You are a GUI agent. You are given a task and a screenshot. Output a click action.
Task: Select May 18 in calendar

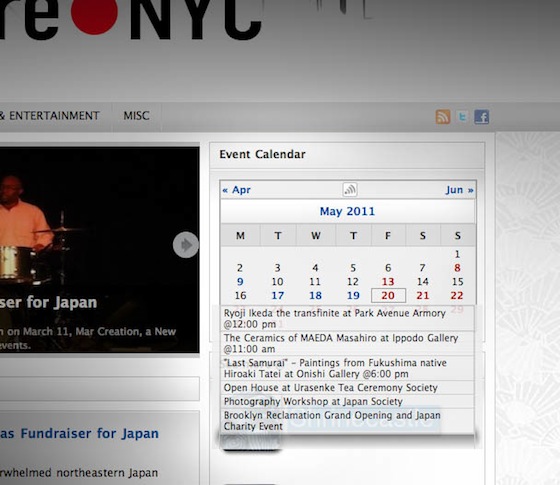tap(315, 295)
